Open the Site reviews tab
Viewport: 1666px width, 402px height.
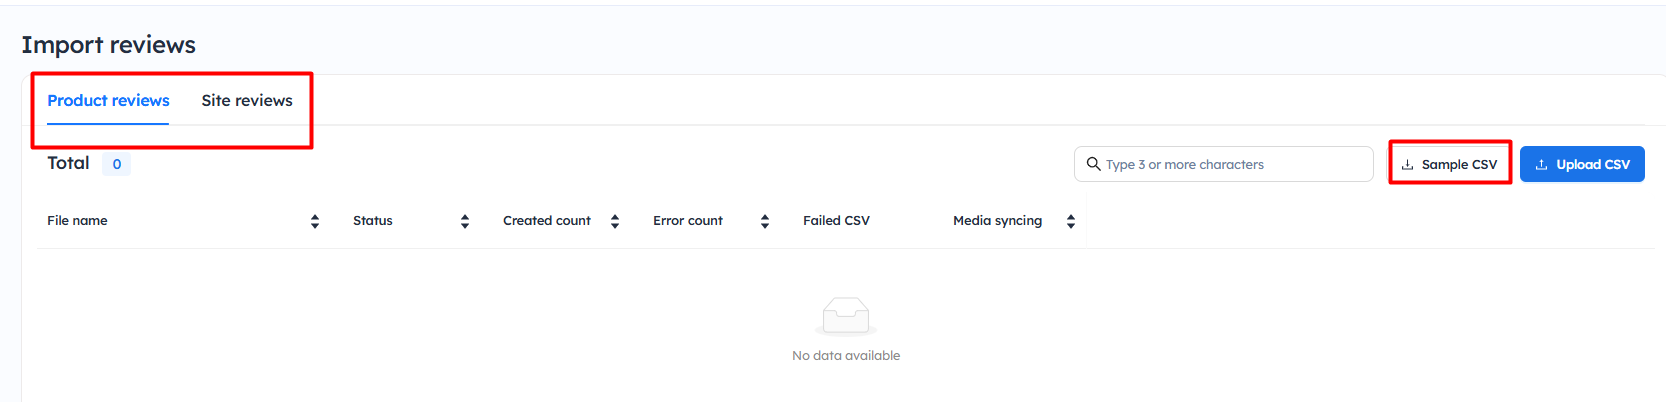coord(247,101)
